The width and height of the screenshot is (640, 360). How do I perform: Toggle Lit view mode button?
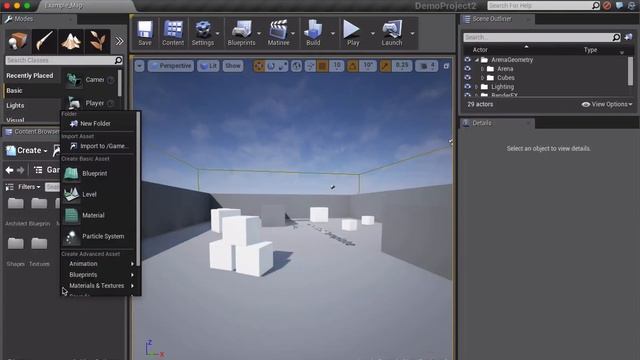pos(208,66)
